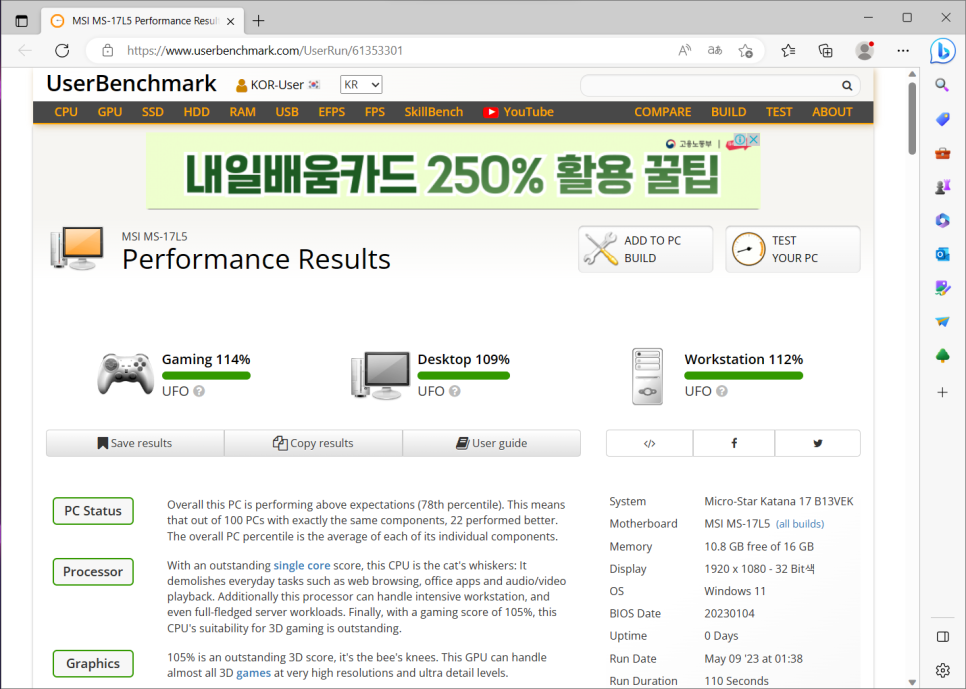Add a sidebar app with plus icon

click(943, 392)
